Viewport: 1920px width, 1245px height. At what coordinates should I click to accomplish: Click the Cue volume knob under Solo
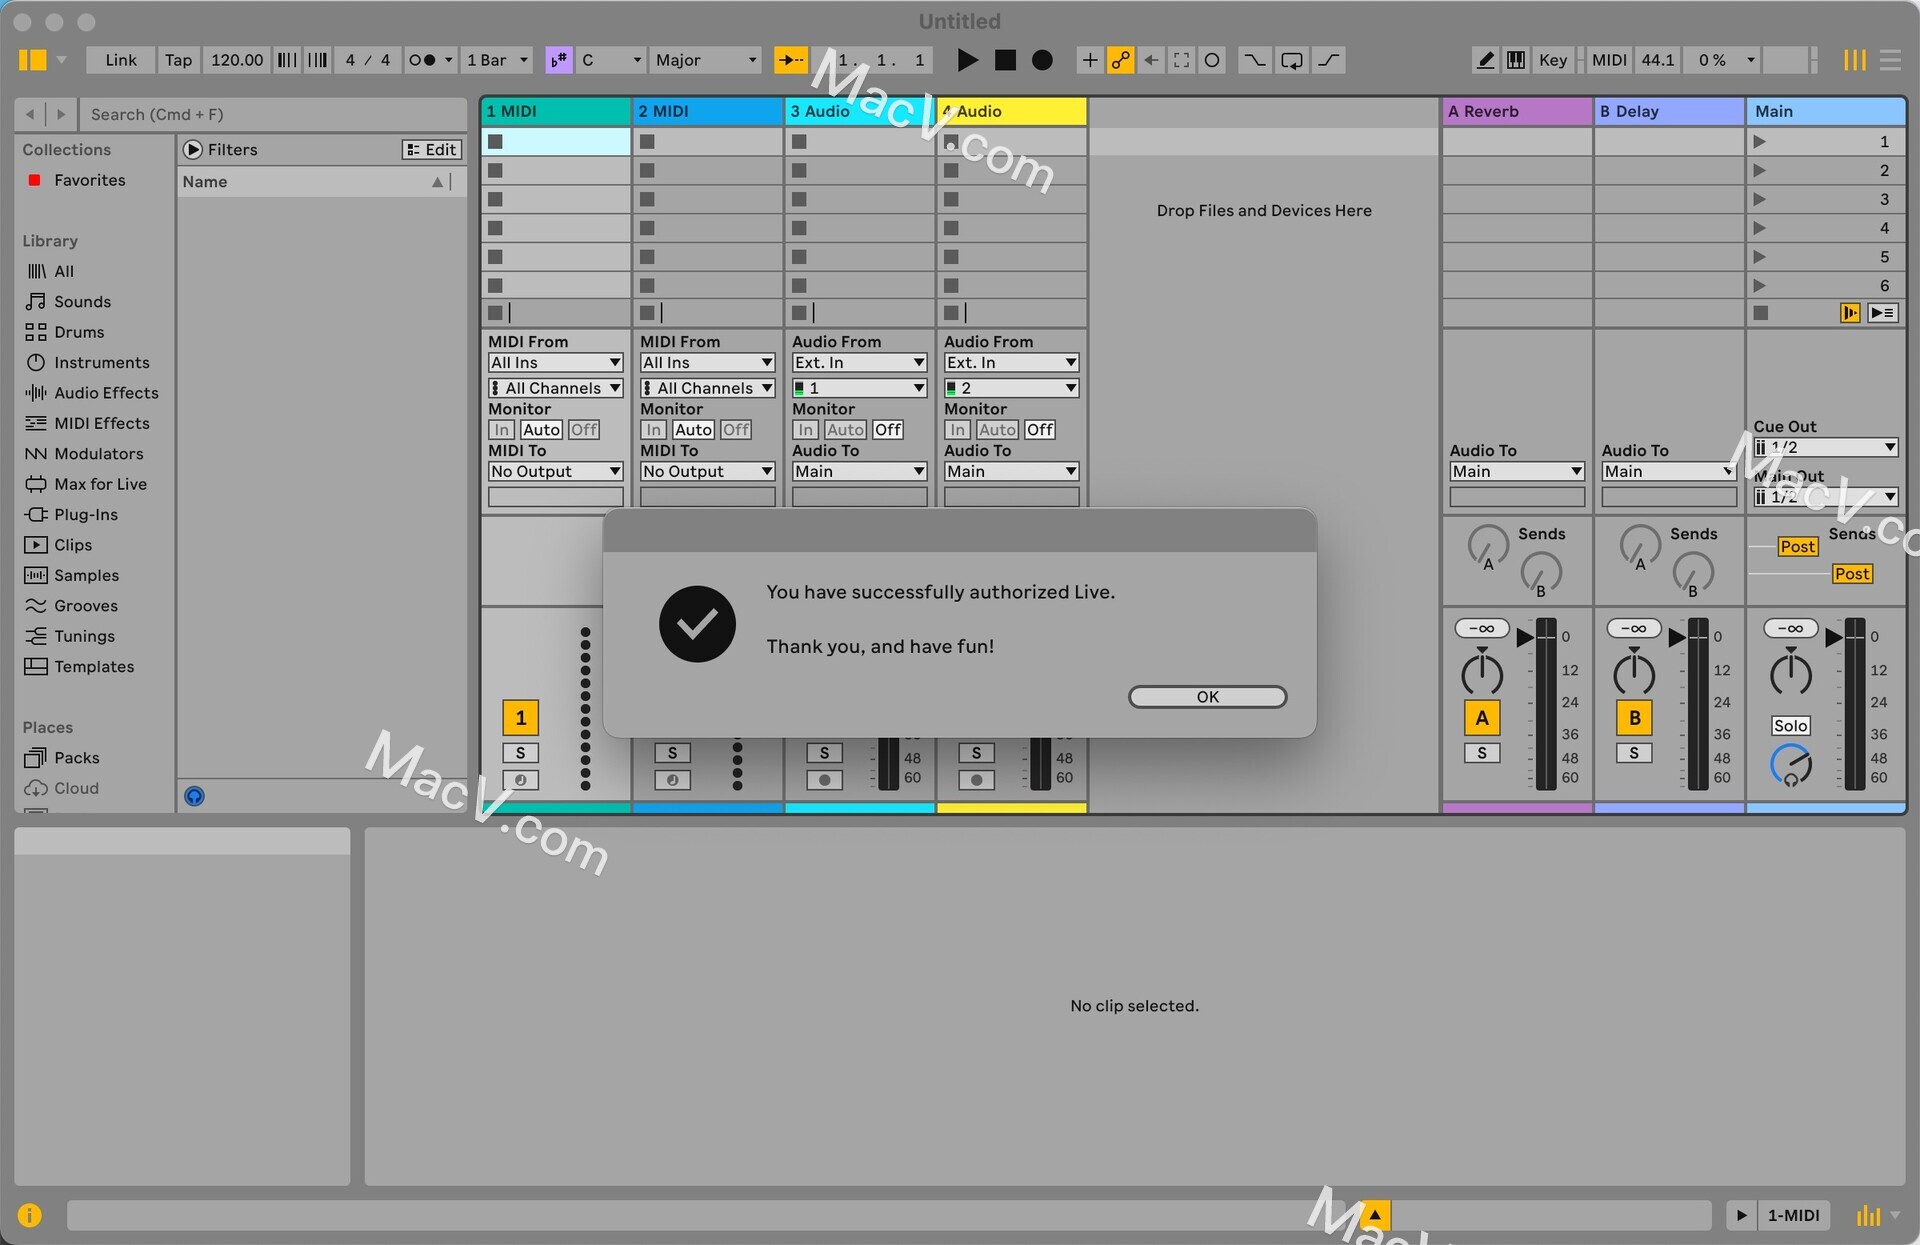click(1790, 765)
